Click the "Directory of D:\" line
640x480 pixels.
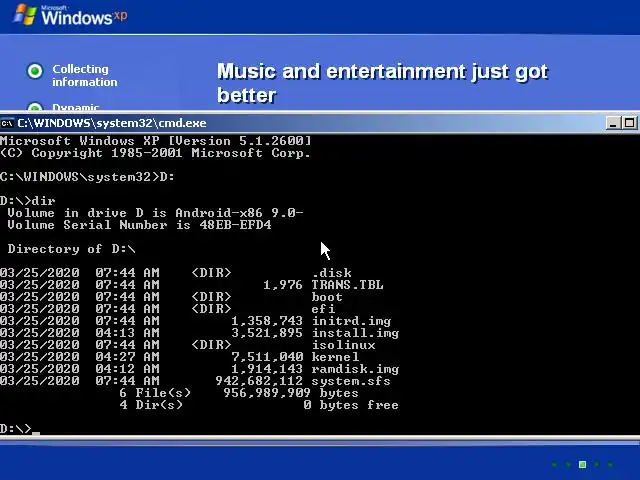[x=71, y=249]
